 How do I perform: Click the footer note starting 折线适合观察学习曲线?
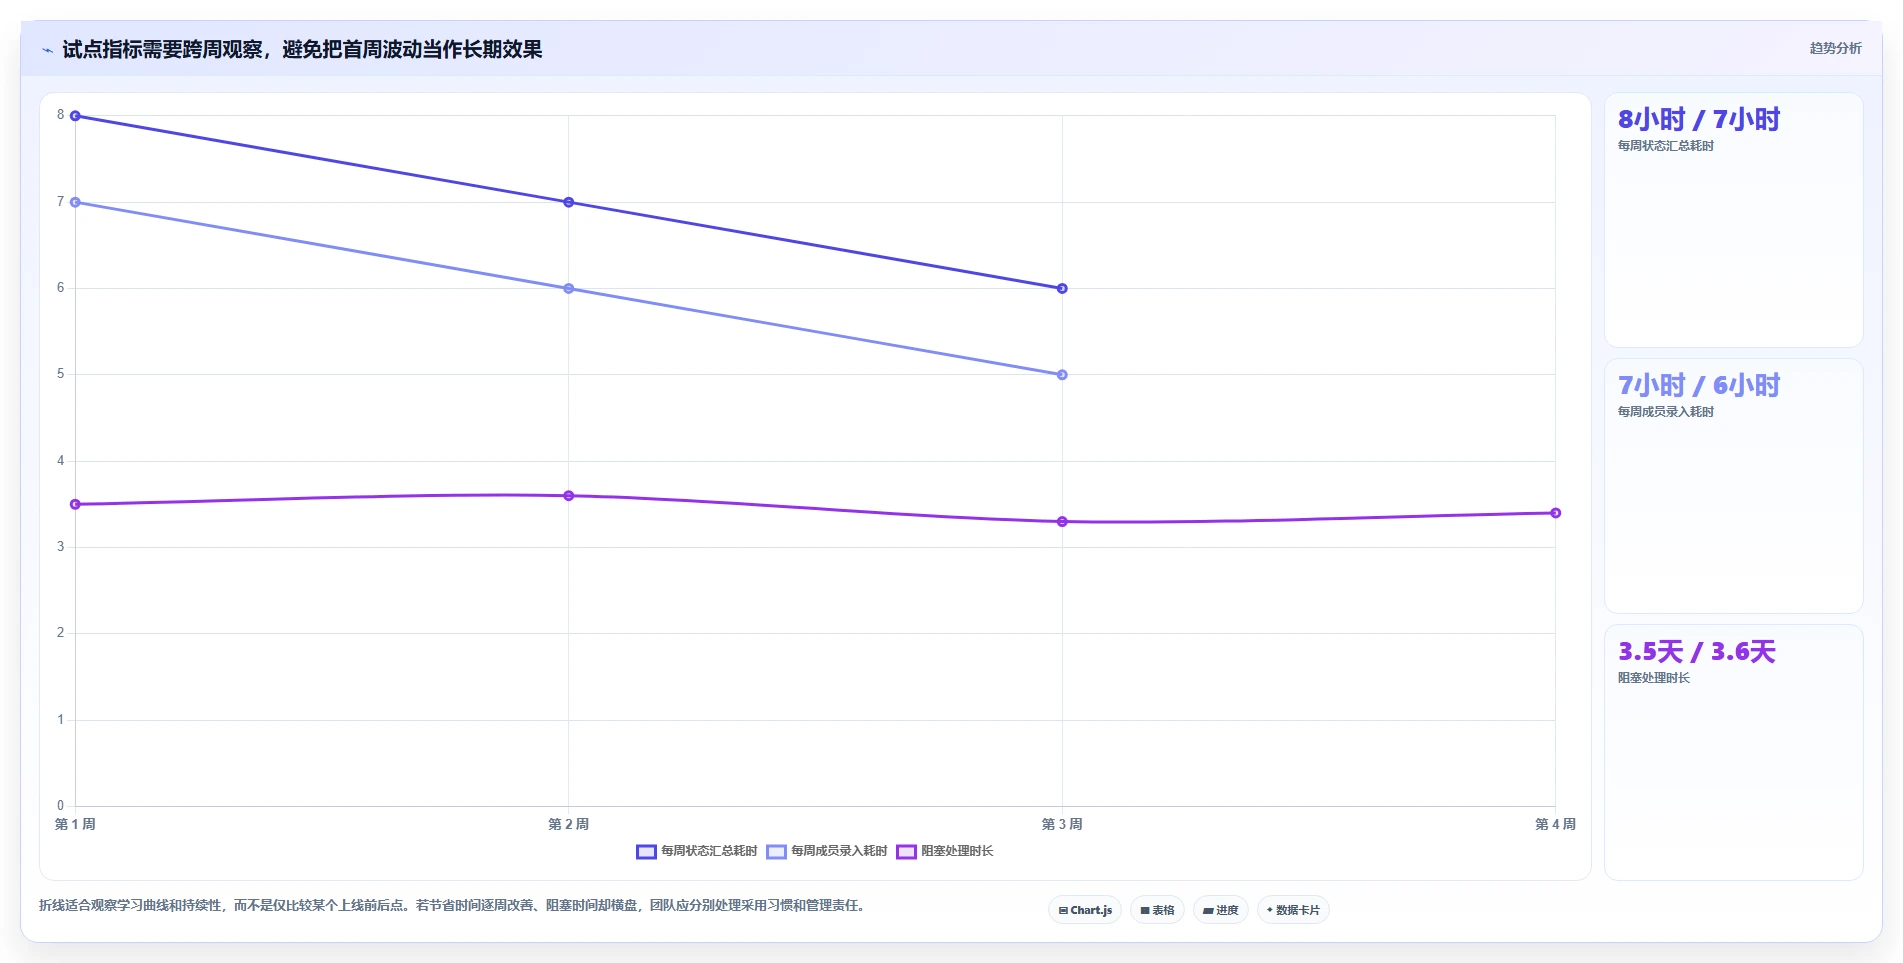pos(451,905)
